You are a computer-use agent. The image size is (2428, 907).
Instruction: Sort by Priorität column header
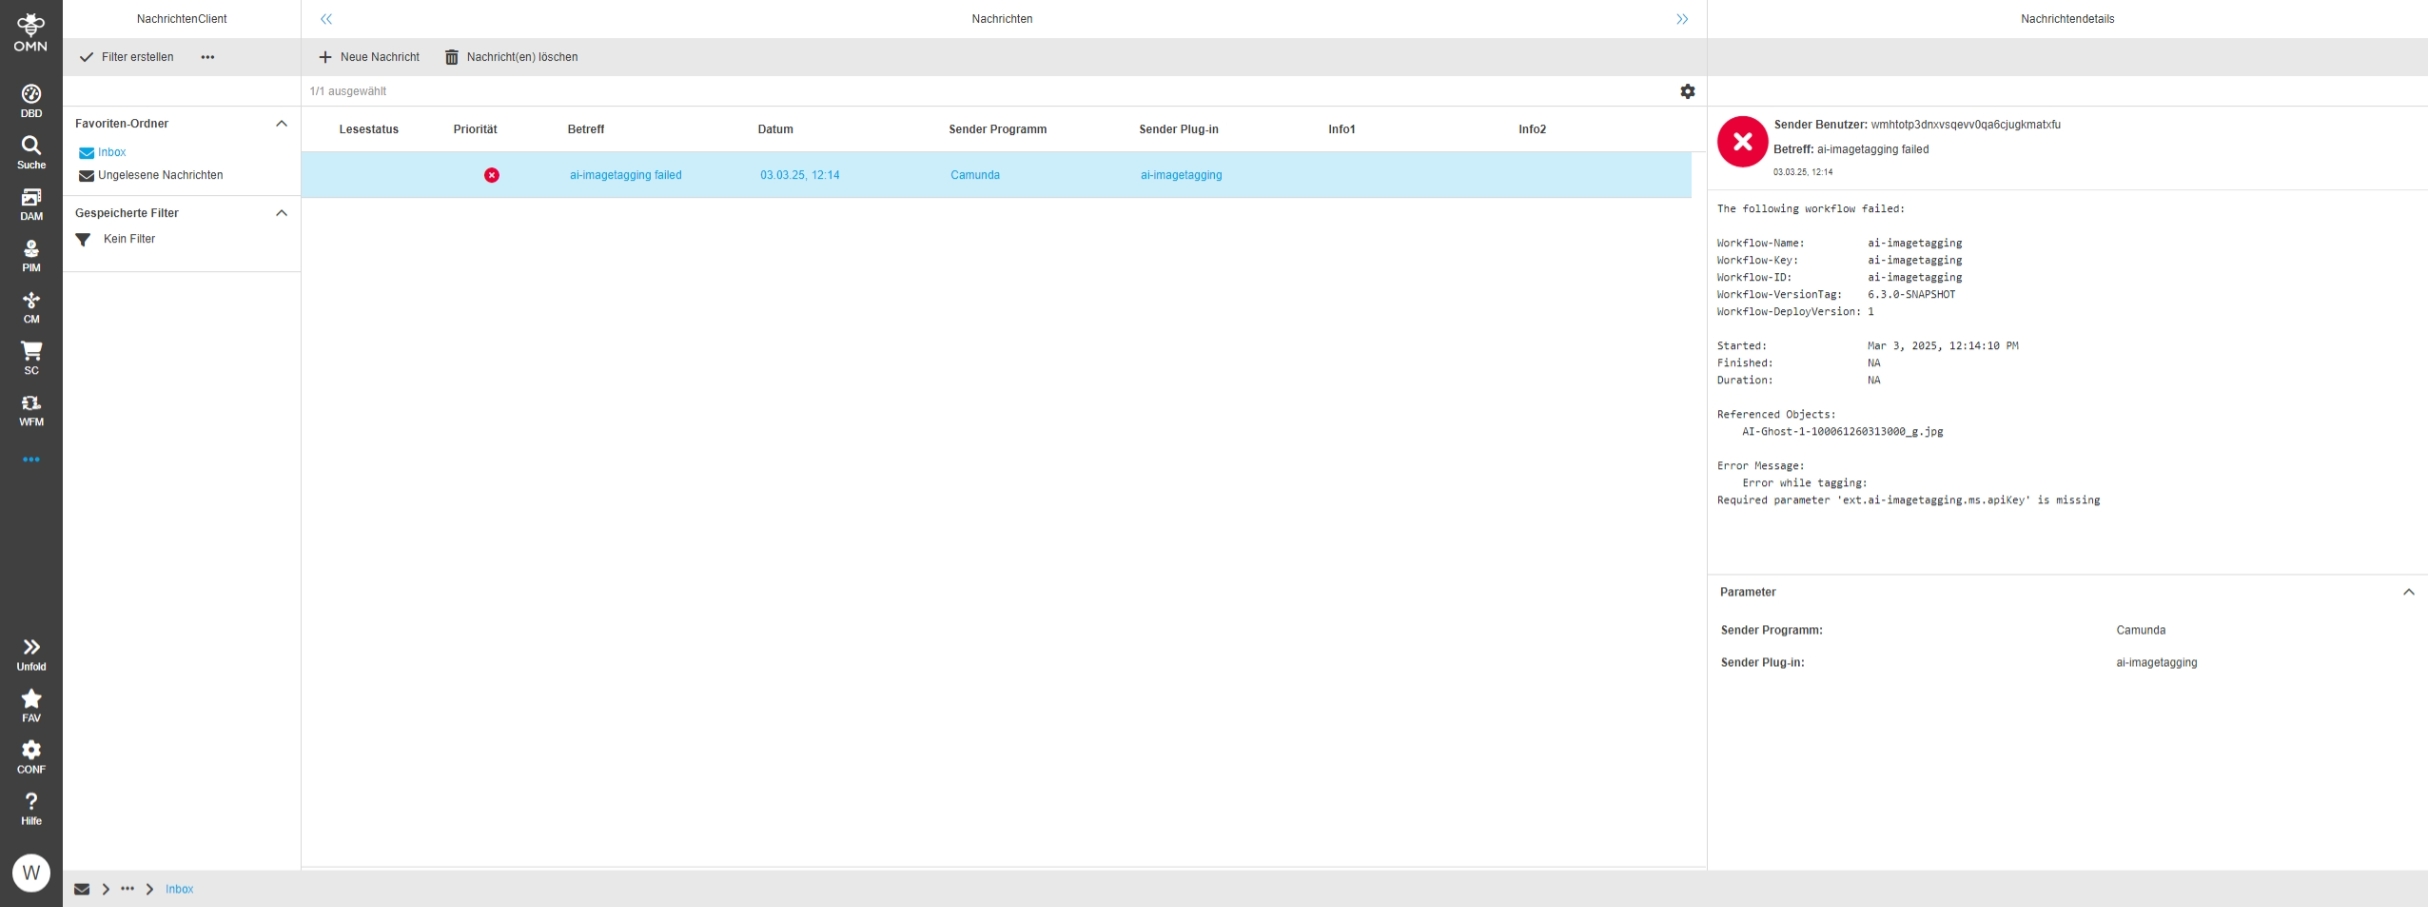475,129
